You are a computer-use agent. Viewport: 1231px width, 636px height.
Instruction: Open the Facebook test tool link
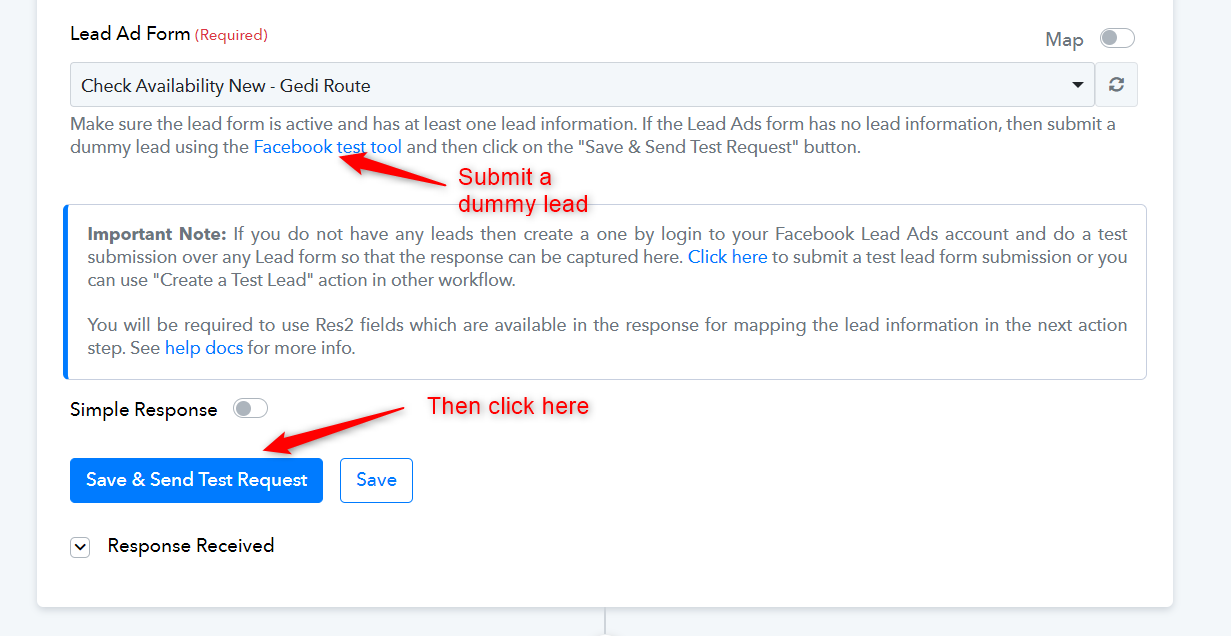tap(328, 147)
